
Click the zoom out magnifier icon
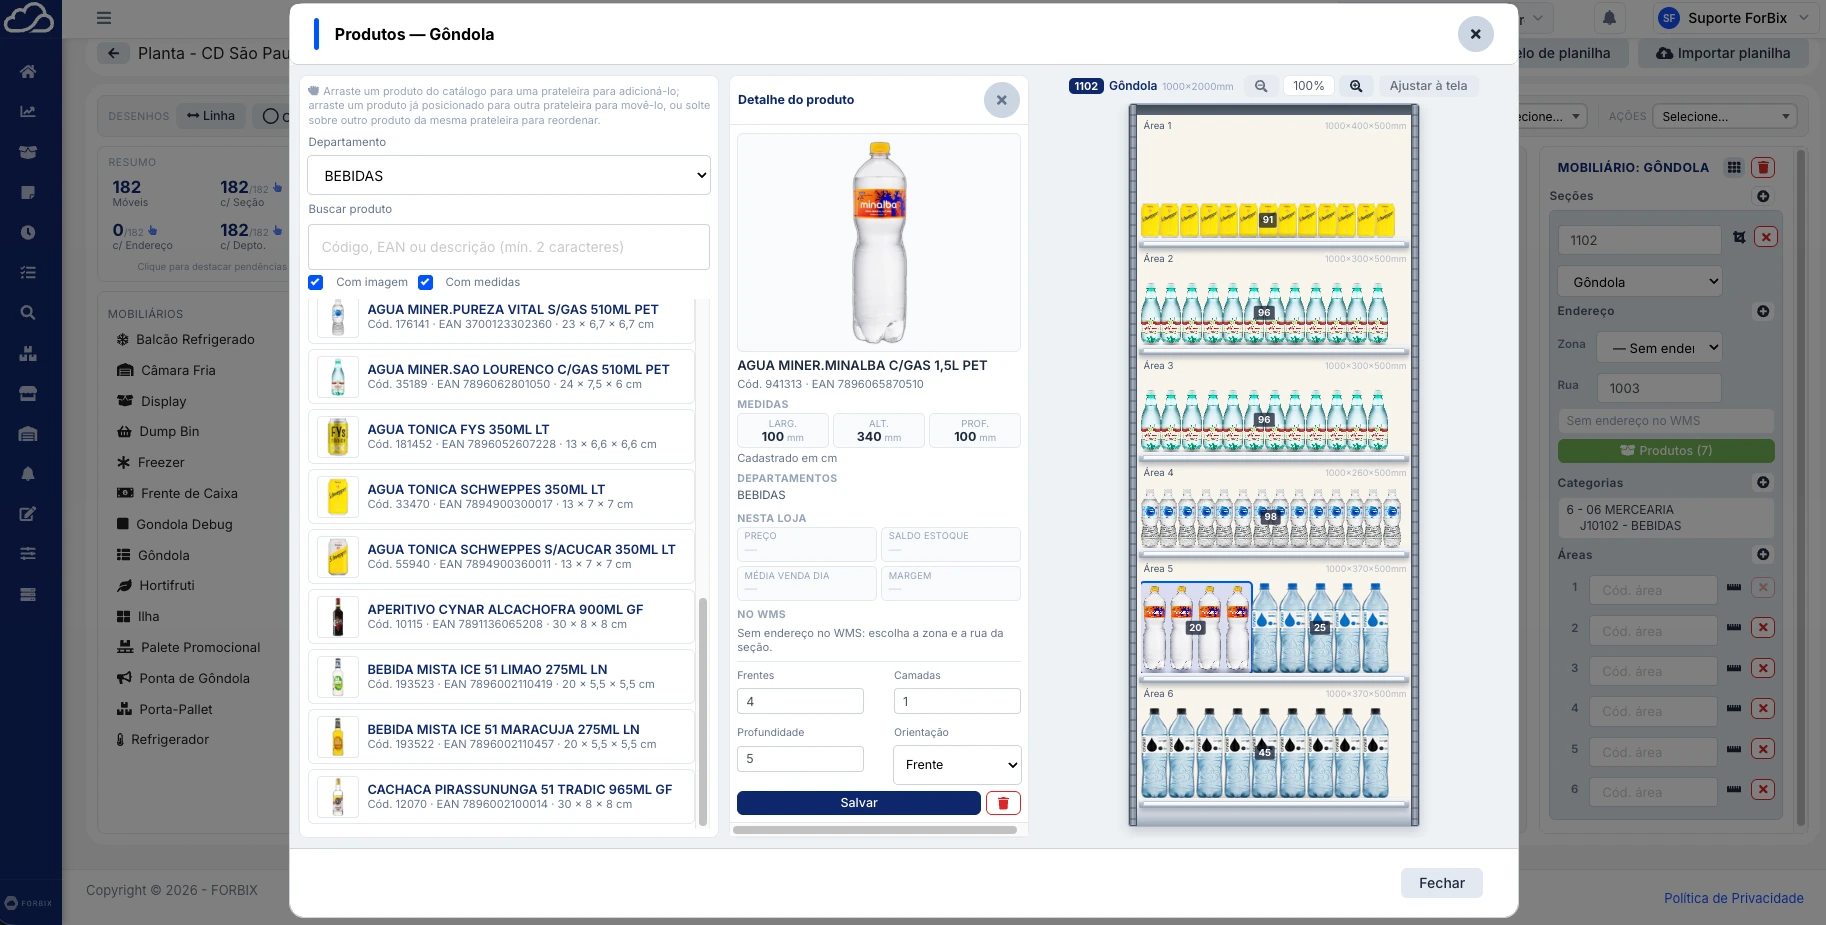(1261, 86)
